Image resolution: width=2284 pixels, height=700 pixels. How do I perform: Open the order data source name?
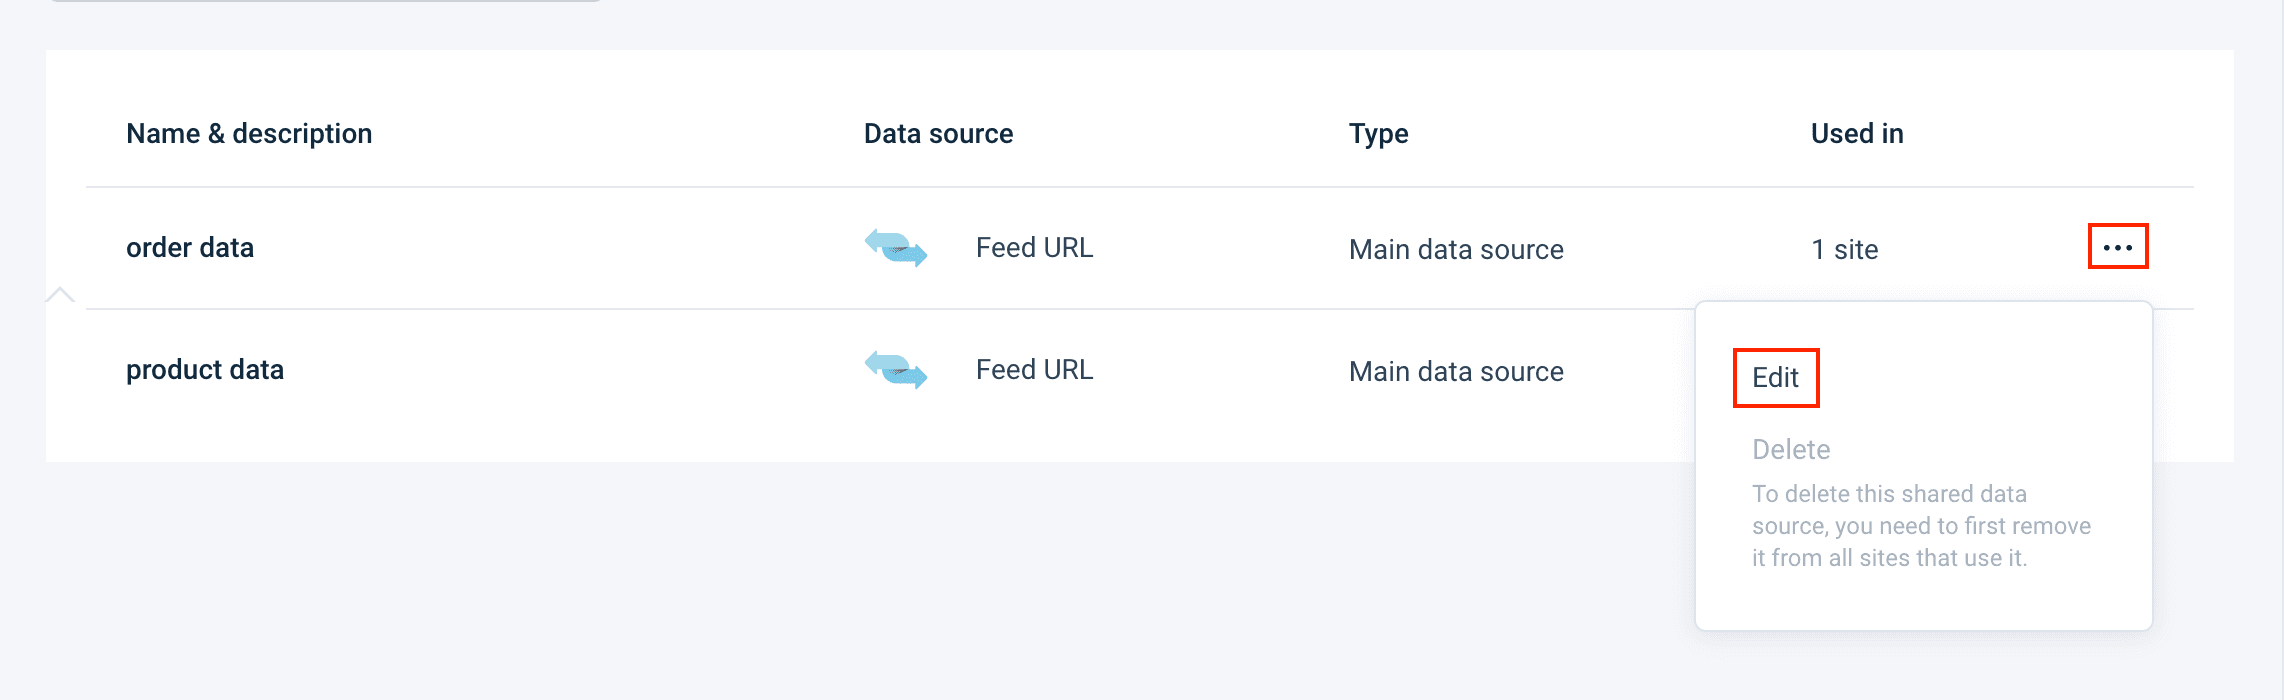click(x=190, y=248)
